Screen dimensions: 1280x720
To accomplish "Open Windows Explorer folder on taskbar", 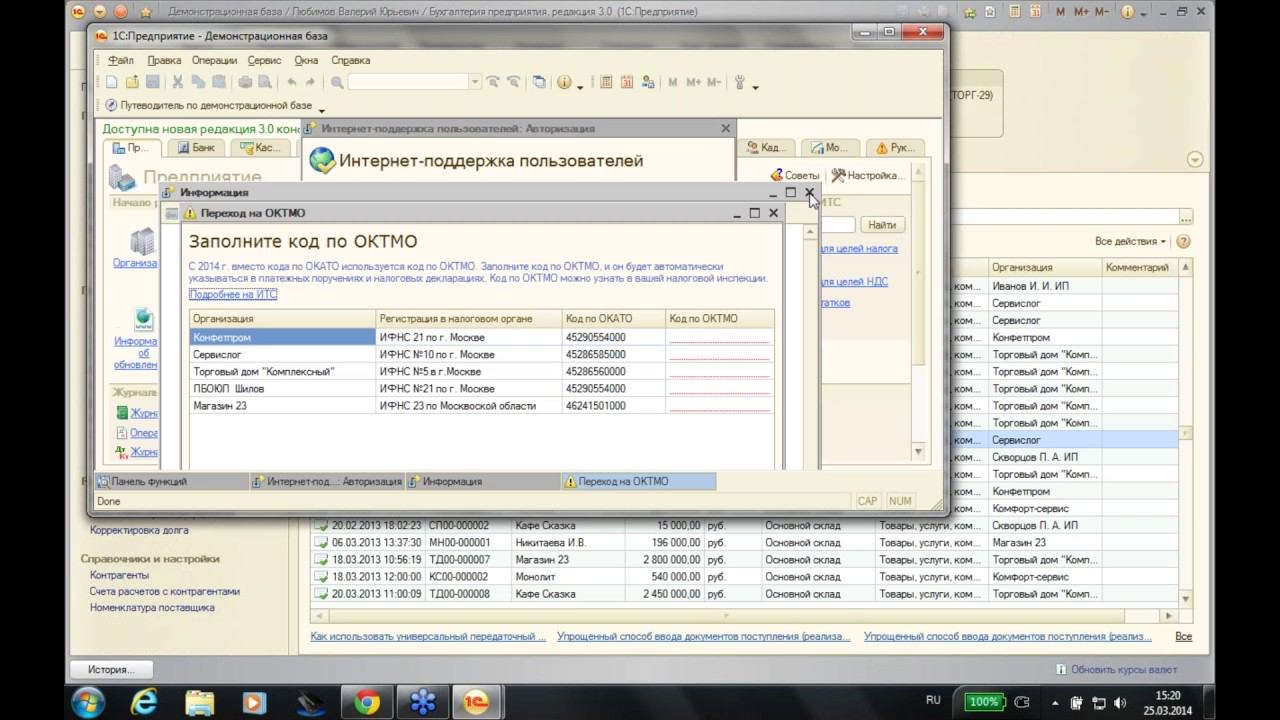I will [200, 702].
